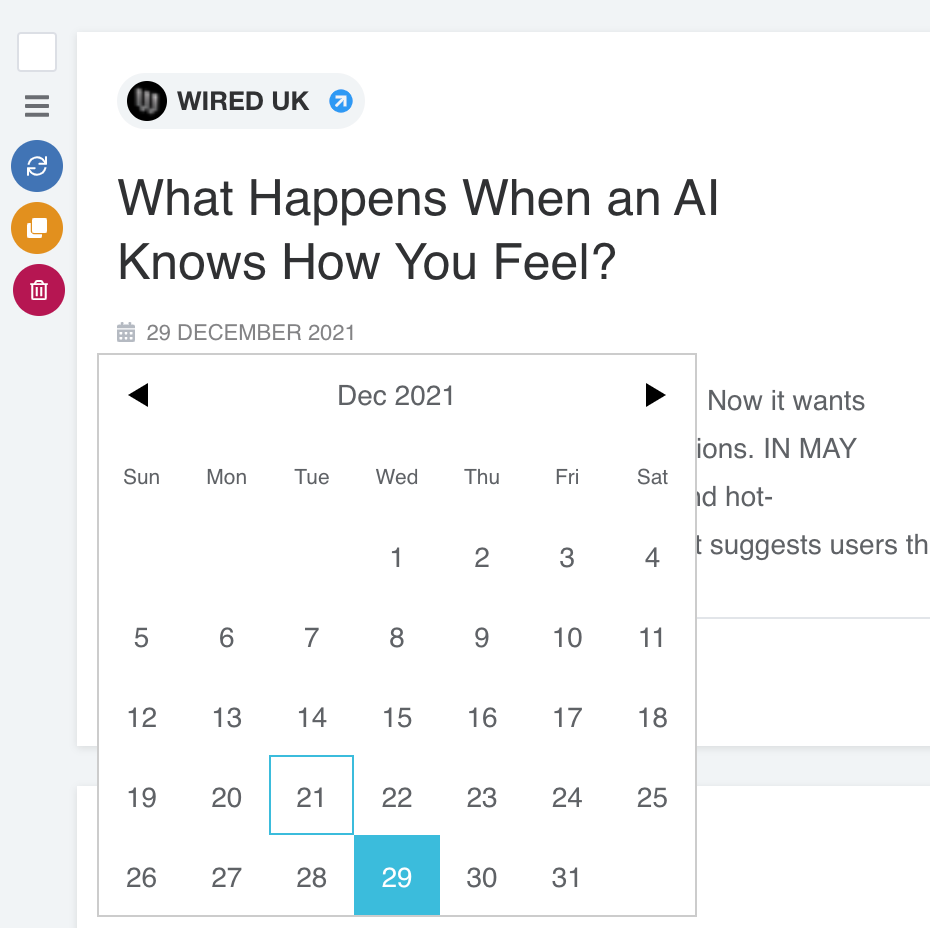Open WIRED UK external link arrow
The width and height of the screenshot is (930, 928).
tap(341, 101)
